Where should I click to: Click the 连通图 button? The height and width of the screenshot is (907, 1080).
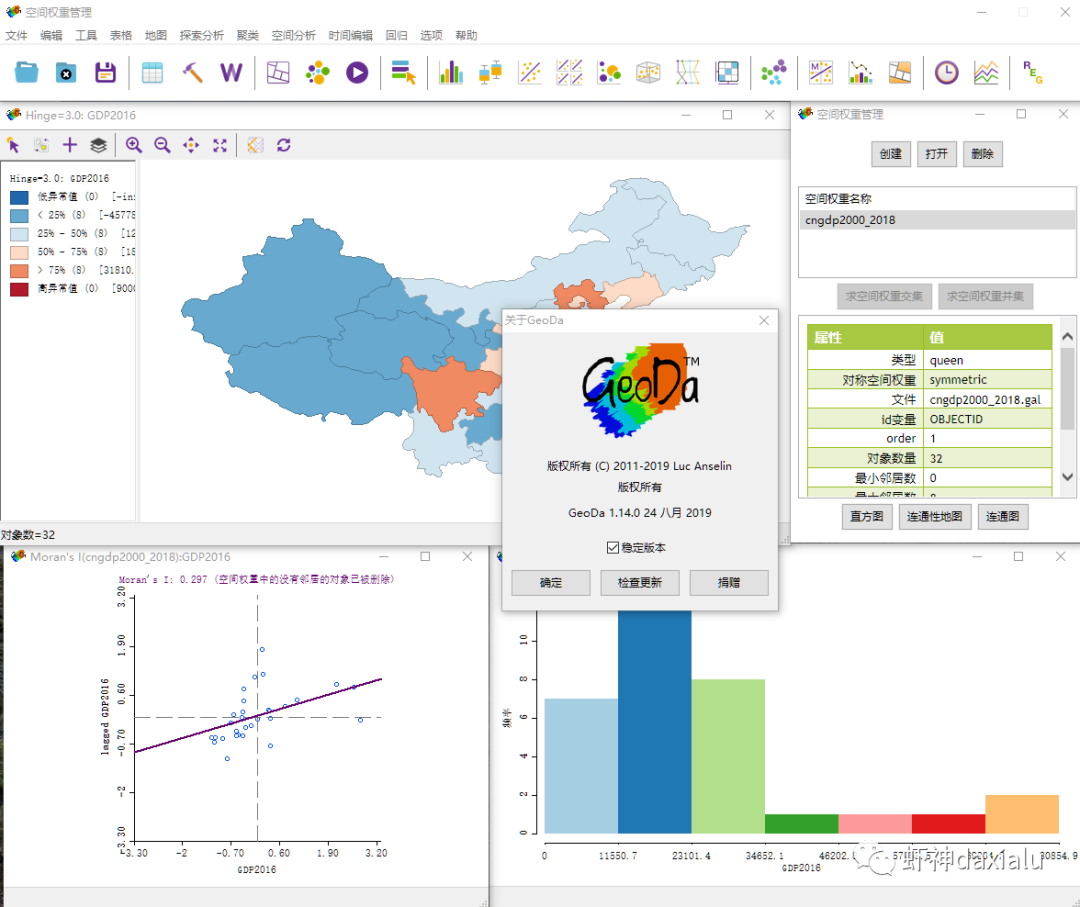pos(1003,517)
